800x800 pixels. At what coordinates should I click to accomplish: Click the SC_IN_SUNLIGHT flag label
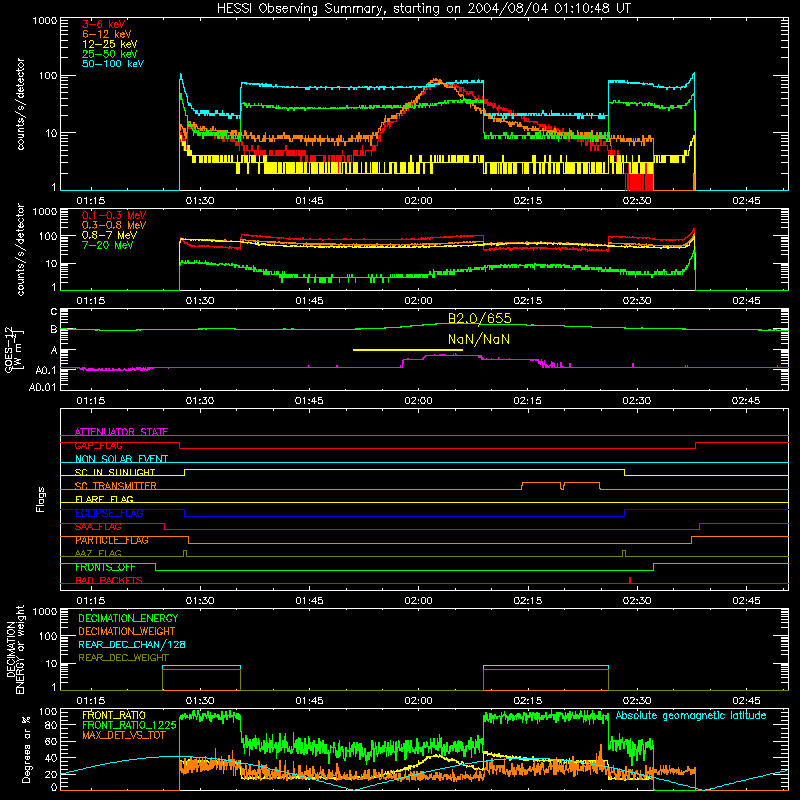click(115, 472)
